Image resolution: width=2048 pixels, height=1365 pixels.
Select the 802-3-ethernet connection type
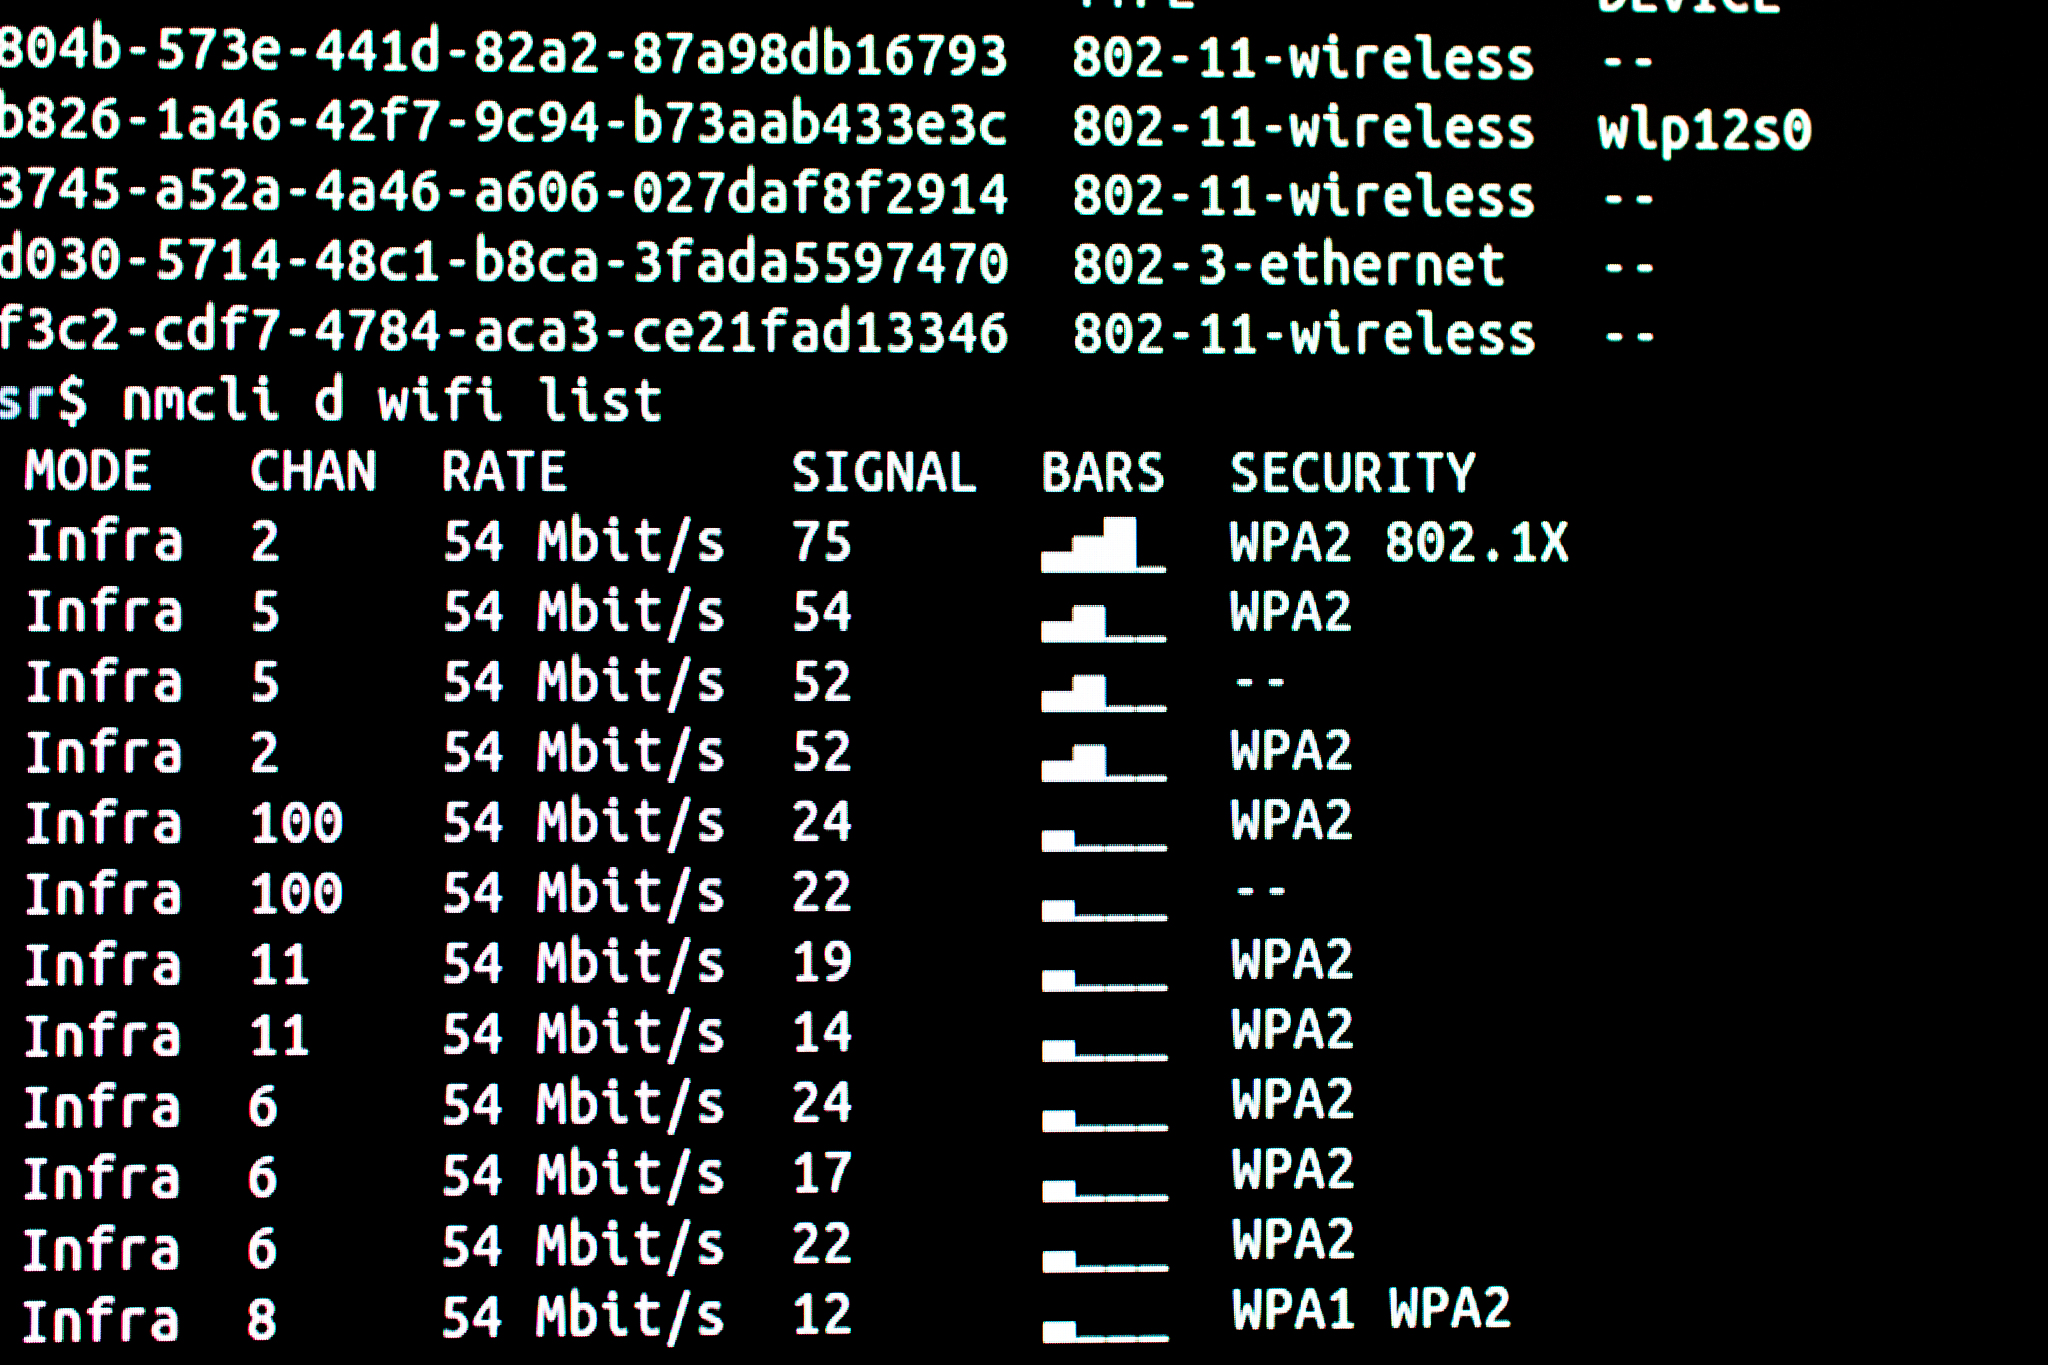tap(1288, 265)
